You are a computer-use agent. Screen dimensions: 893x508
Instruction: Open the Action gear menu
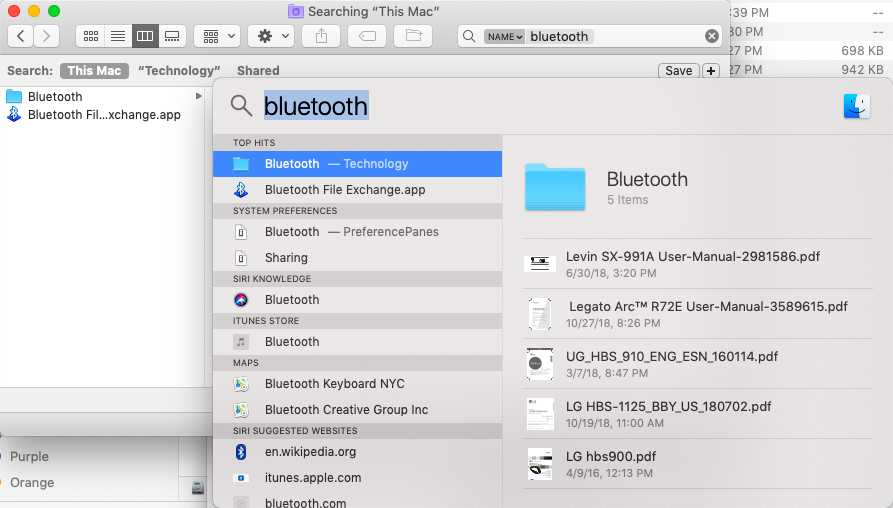coord(271,36)
